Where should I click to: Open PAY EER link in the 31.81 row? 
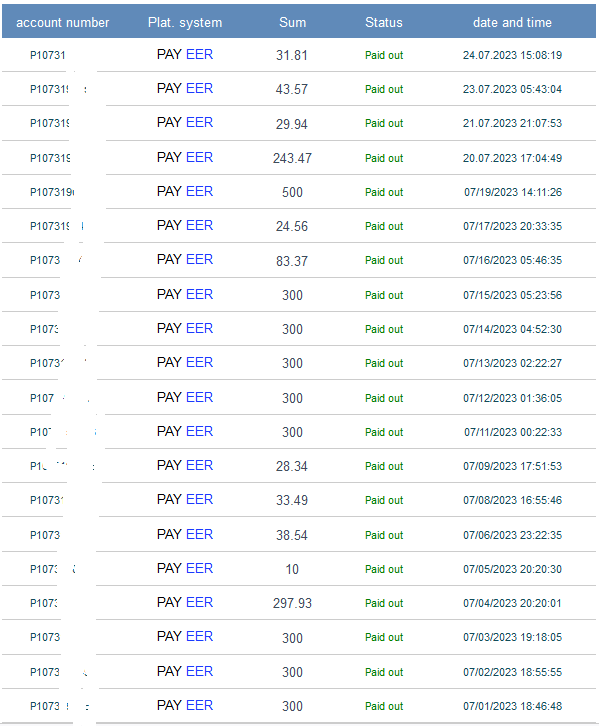[185, 55]
